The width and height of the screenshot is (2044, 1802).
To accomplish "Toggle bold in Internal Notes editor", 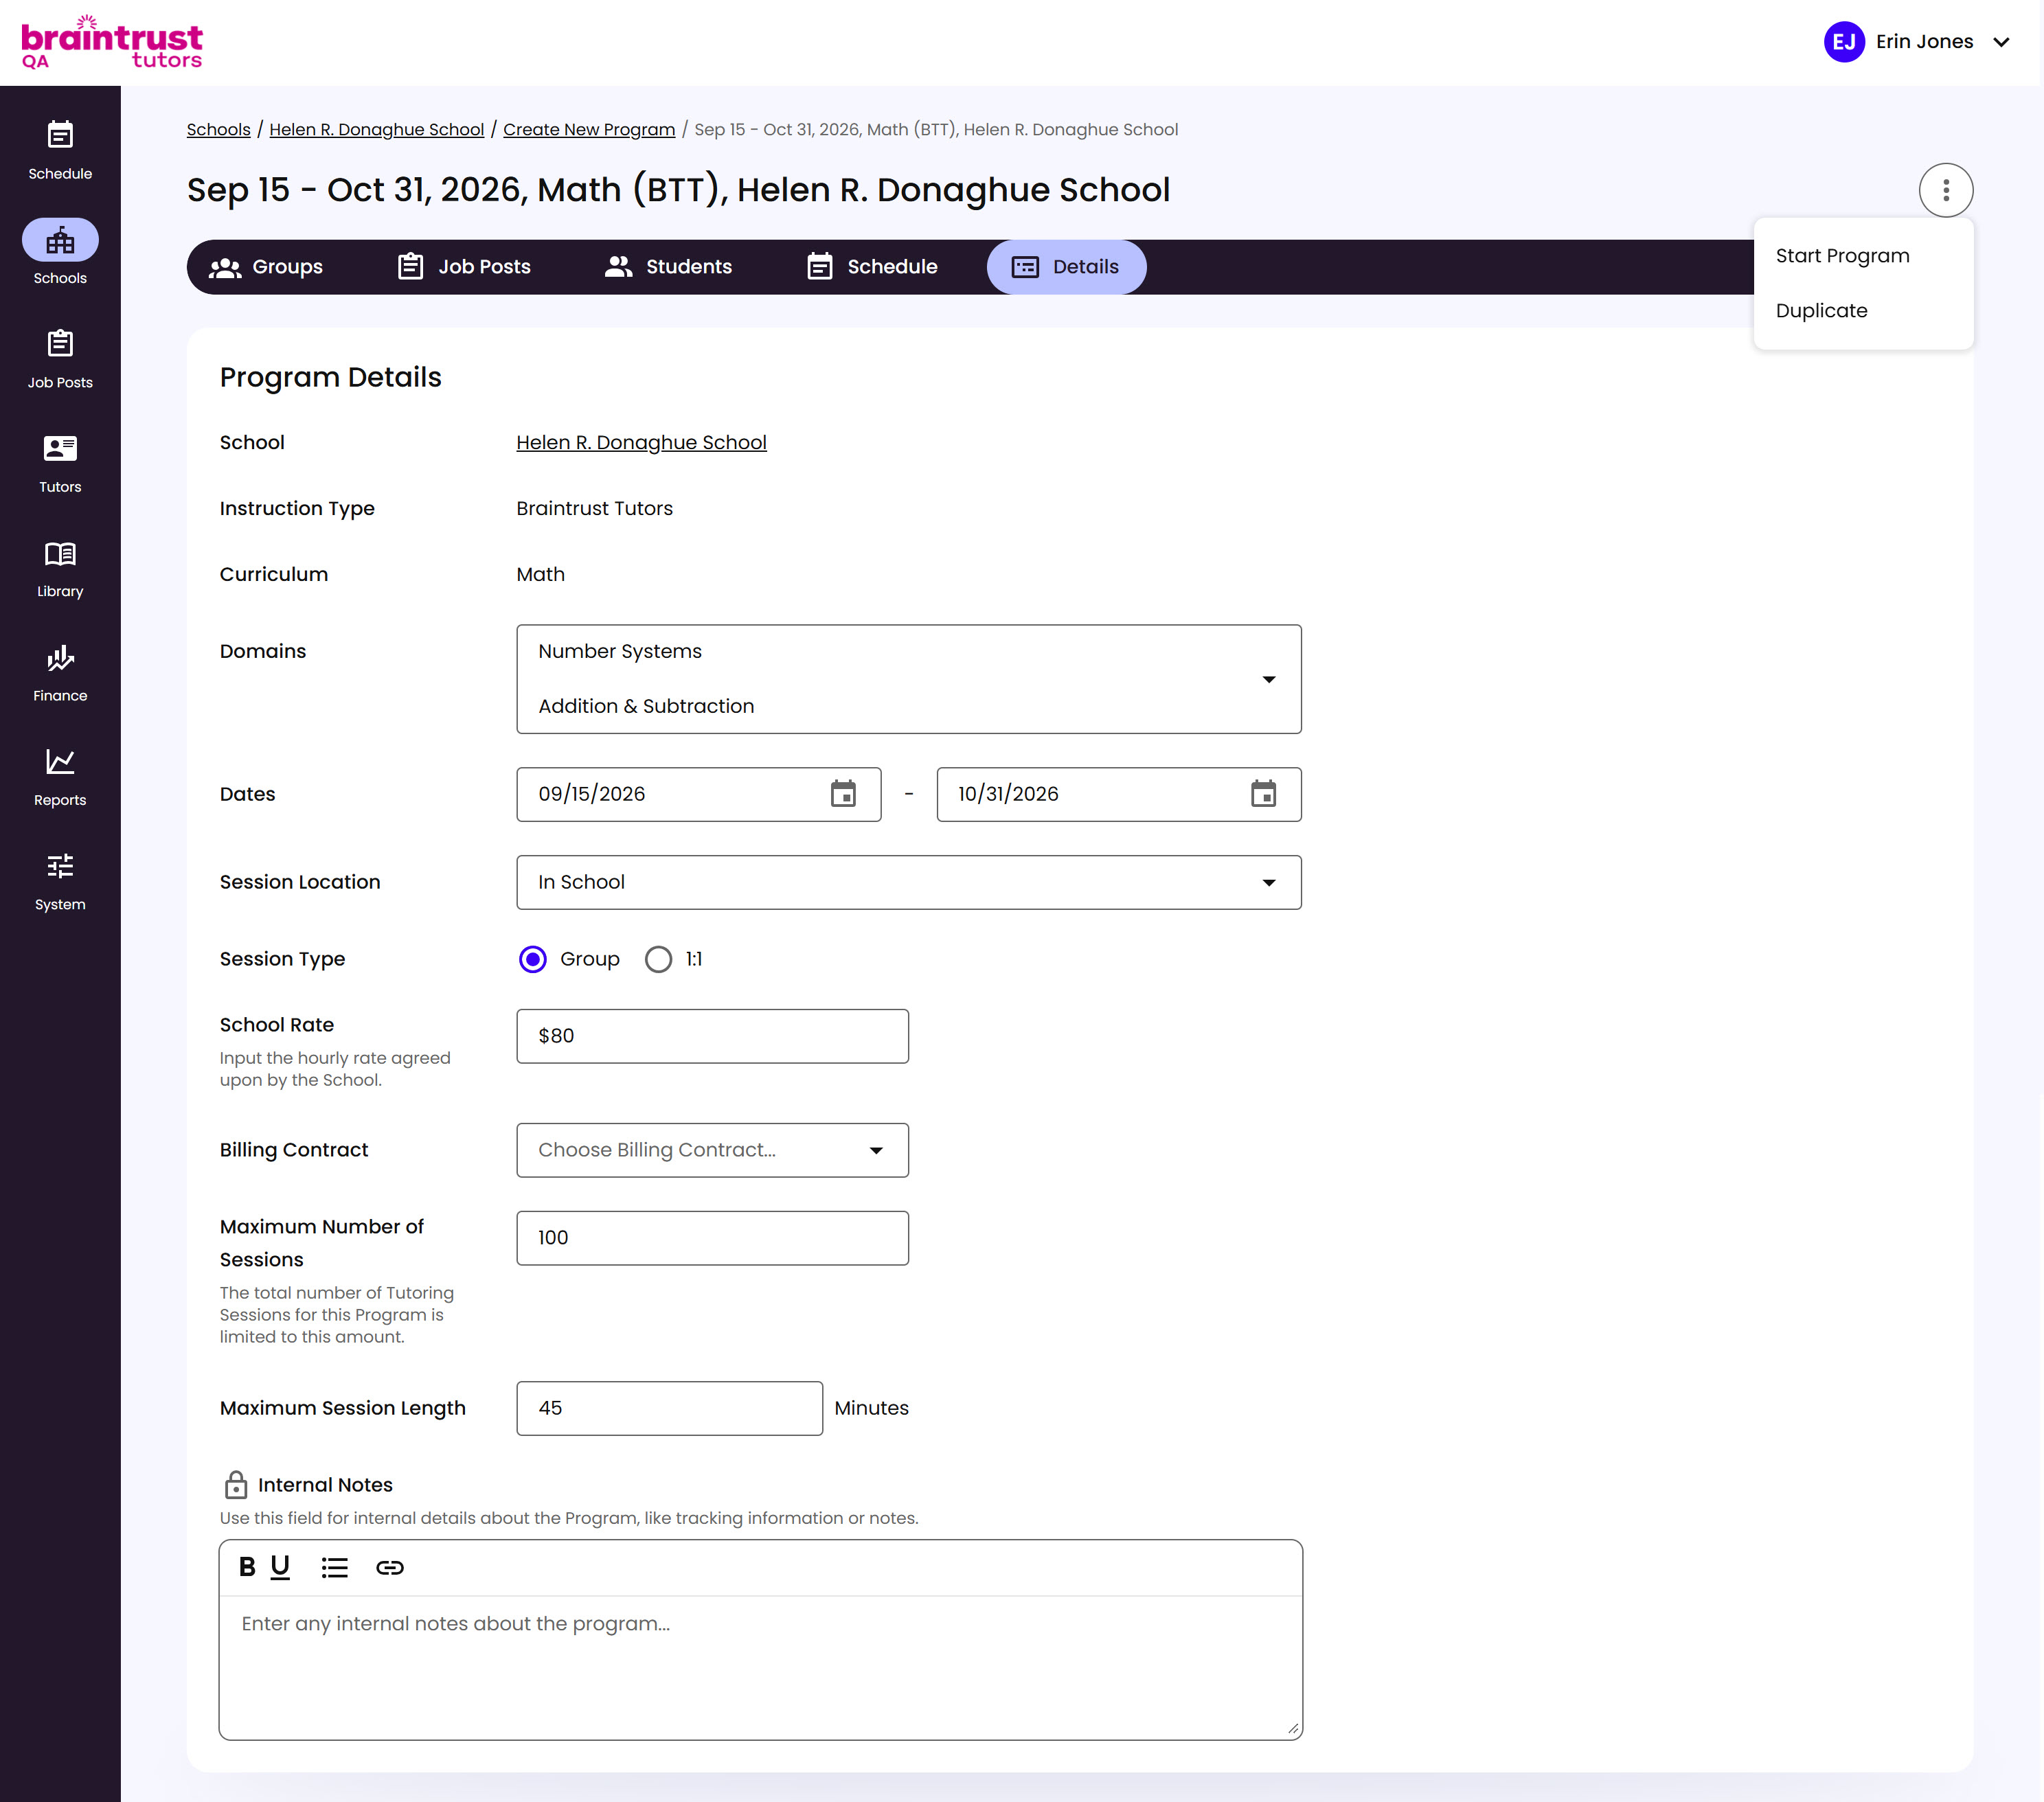I will coord(247,1567).
